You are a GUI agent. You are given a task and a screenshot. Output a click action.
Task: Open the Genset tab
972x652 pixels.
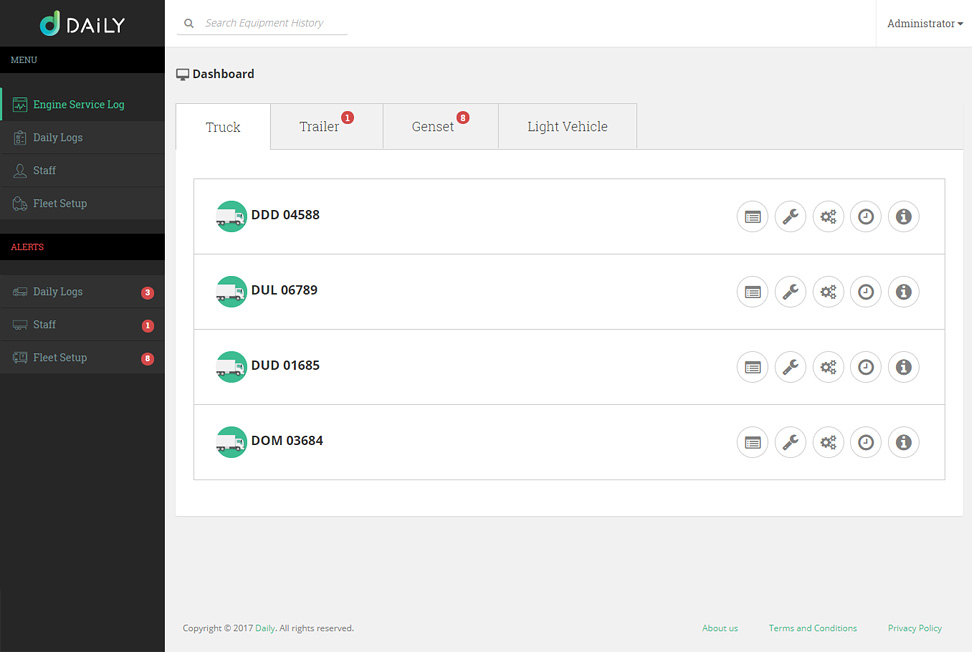coord(433,127)
